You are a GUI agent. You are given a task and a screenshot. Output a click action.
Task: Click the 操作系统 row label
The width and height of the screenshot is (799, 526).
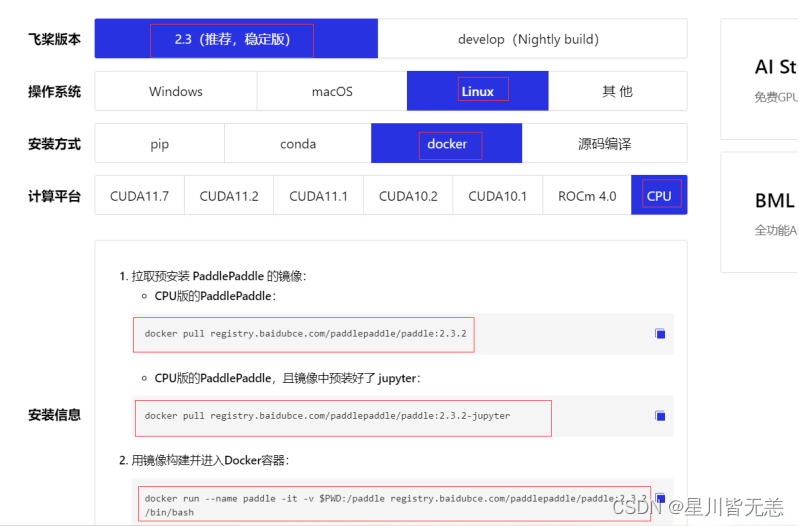coord(55,92)
